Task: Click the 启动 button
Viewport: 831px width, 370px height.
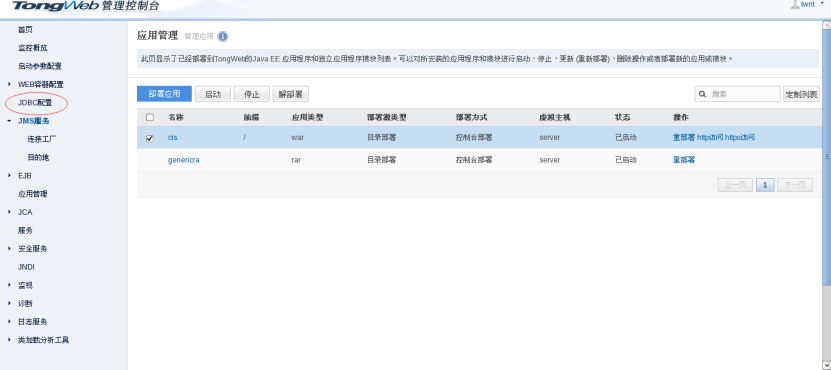Action: pyautogui.click(x=213, y=94)
